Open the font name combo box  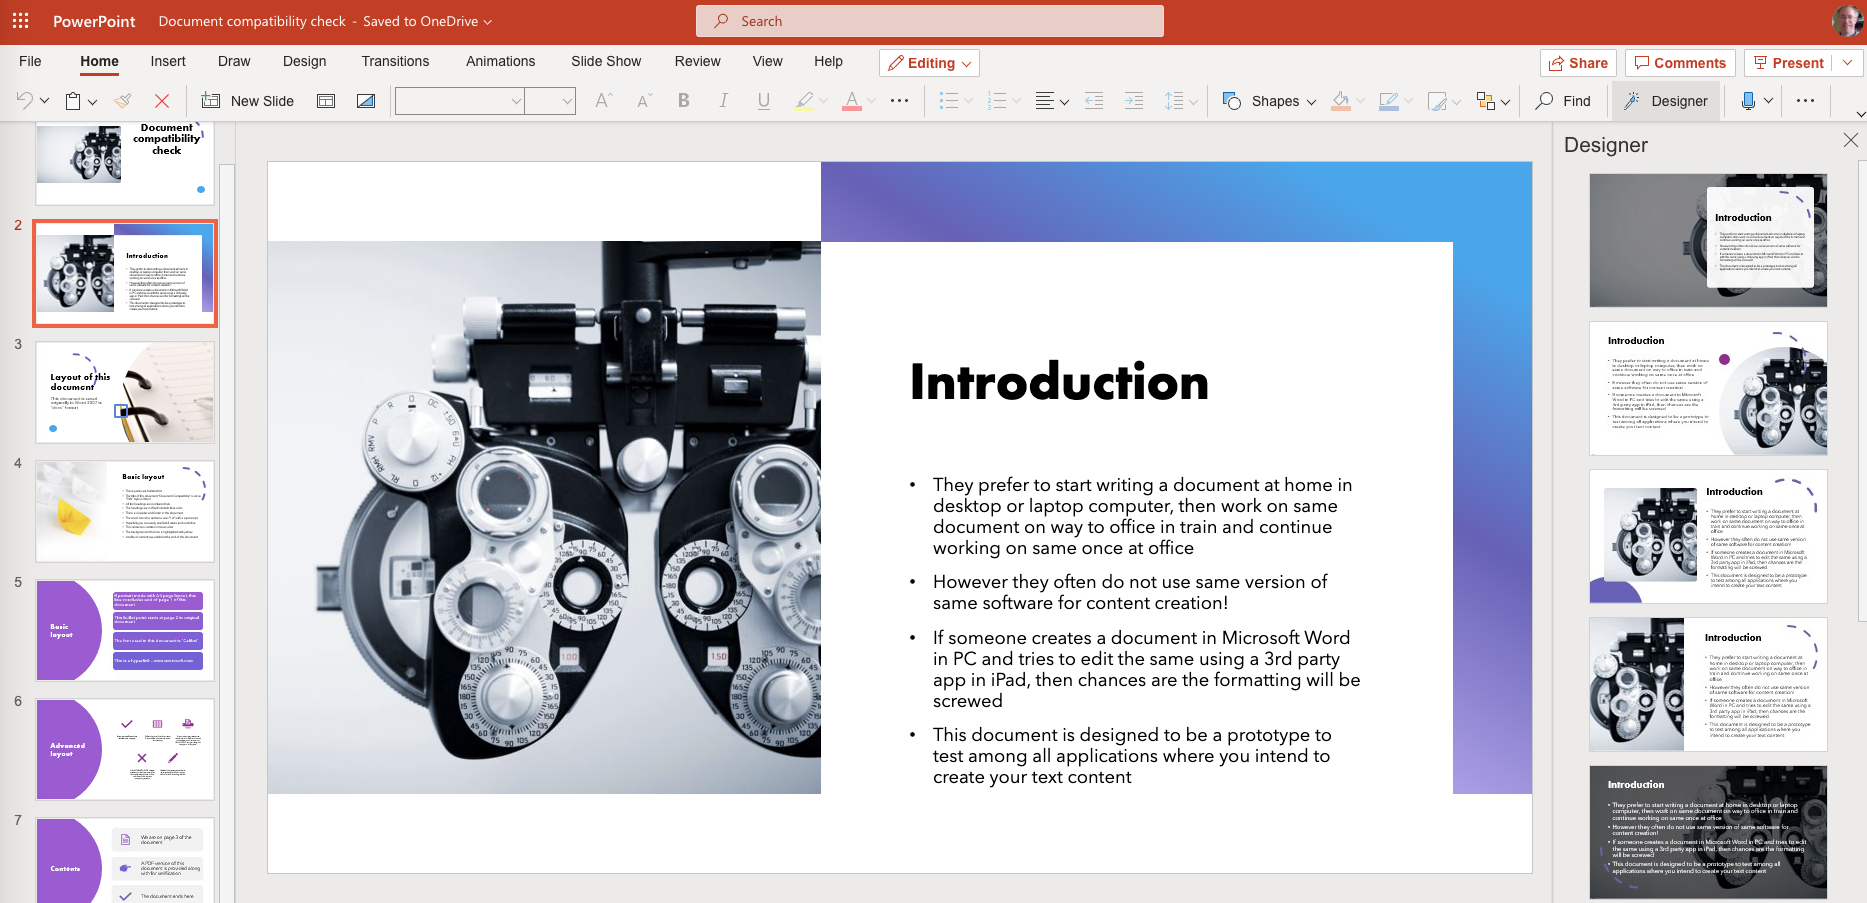[x=459, y=100]
